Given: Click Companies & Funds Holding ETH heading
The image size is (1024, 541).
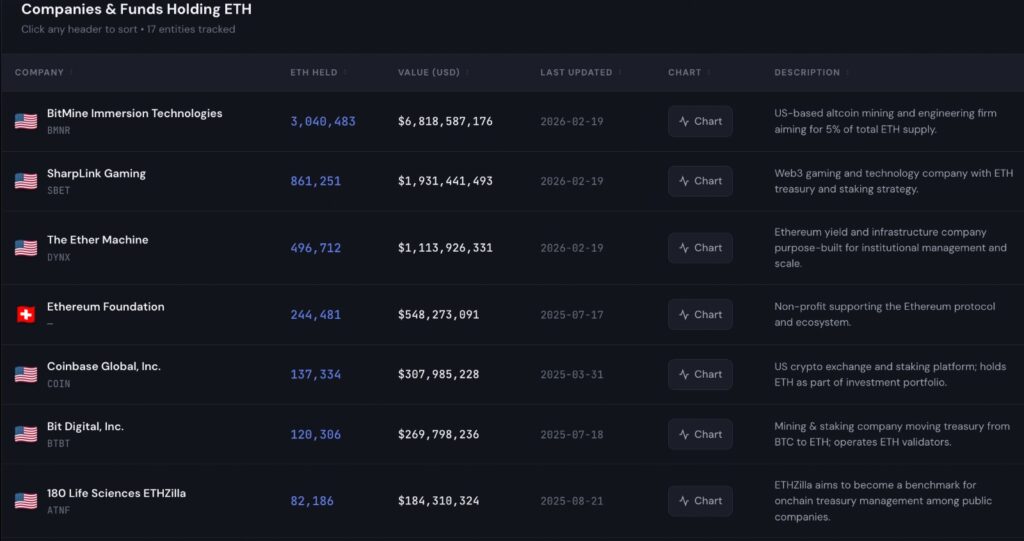Looking at the screenshot, I should (x=136, y=10).
